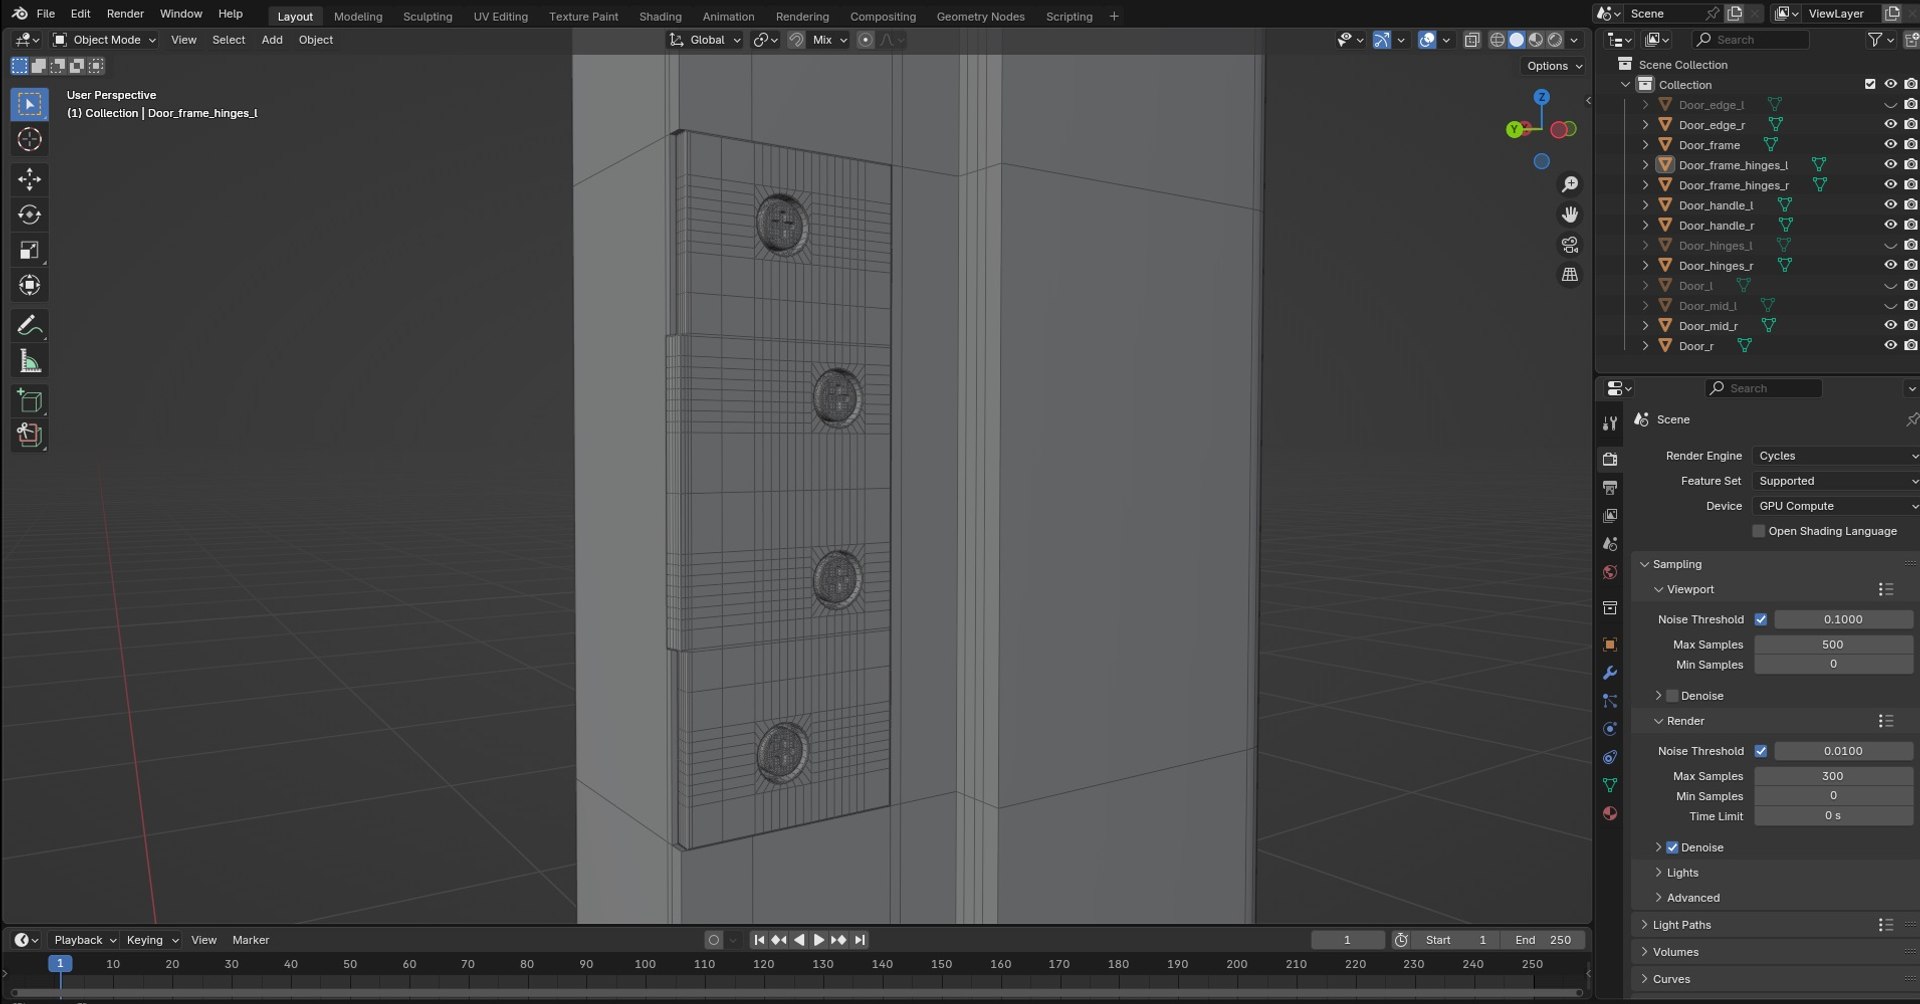Image resolution: width=1920 pixels, height=1004 pixels.
Task: Select the Add Cube tool
Action: click(x=29, y=402)
